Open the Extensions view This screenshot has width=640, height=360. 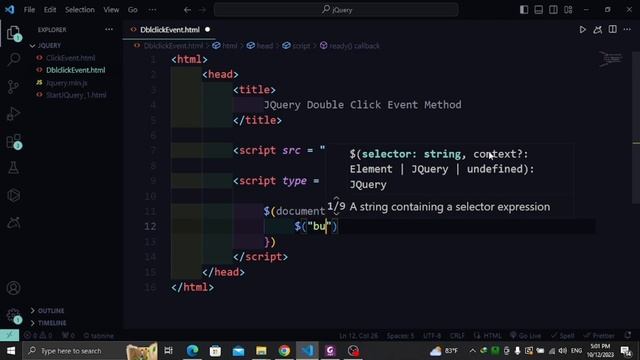13,141
